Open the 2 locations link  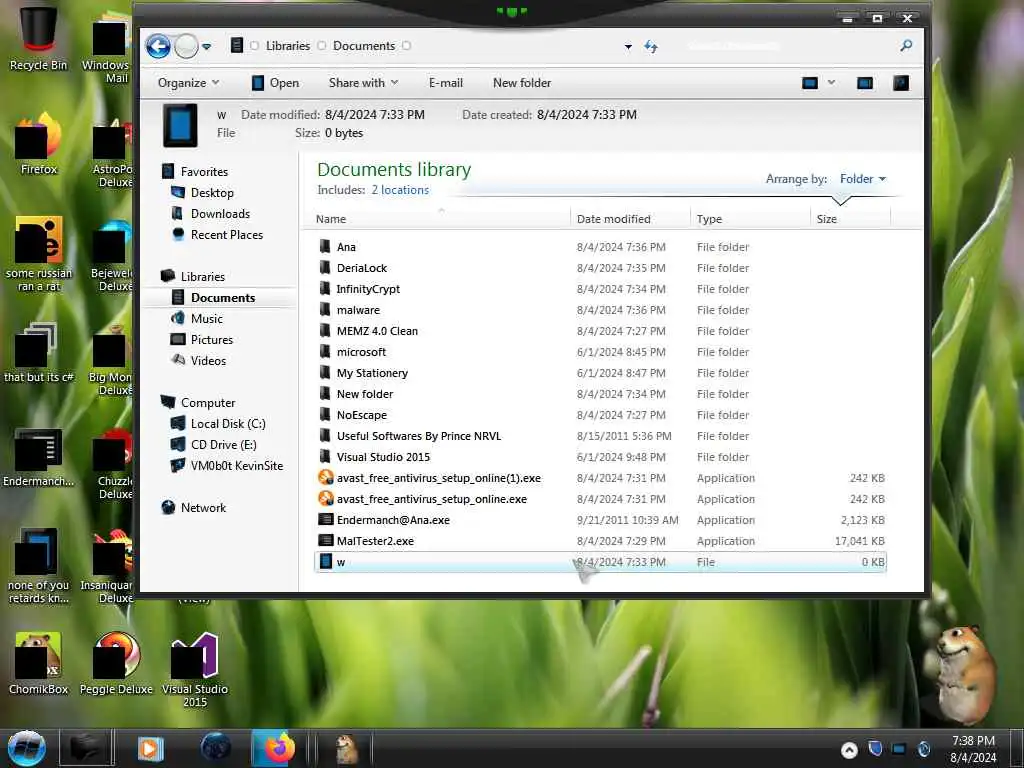coord(400,190)
